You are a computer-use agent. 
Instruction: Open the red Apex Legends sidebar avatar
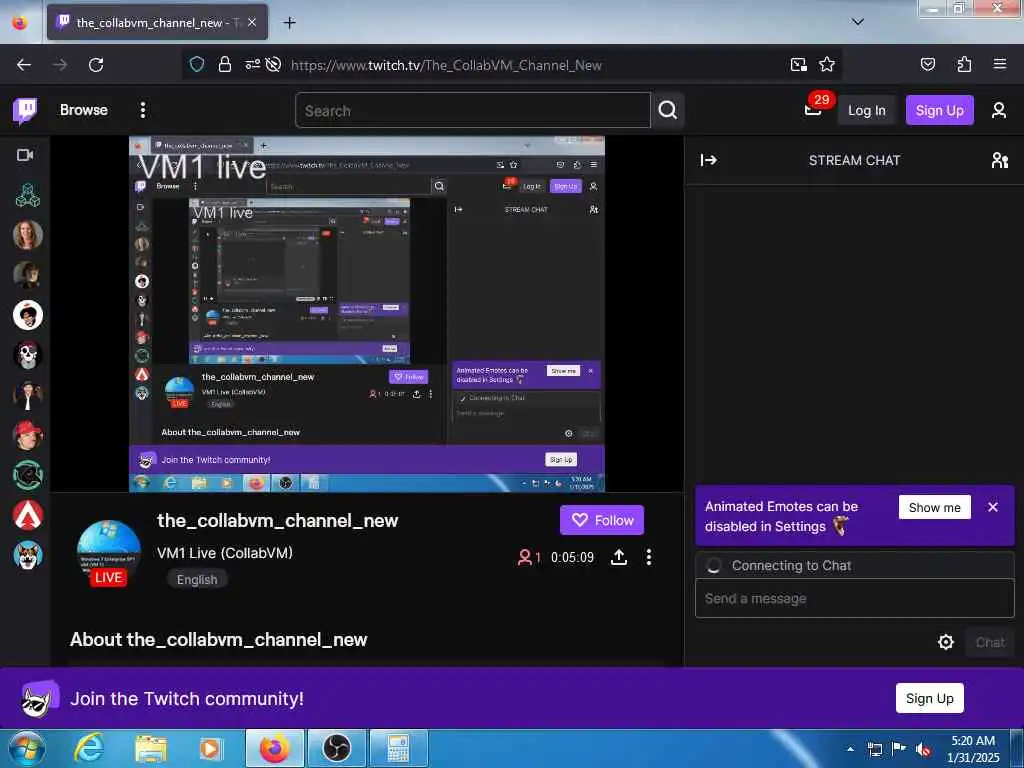coord(27,515)
